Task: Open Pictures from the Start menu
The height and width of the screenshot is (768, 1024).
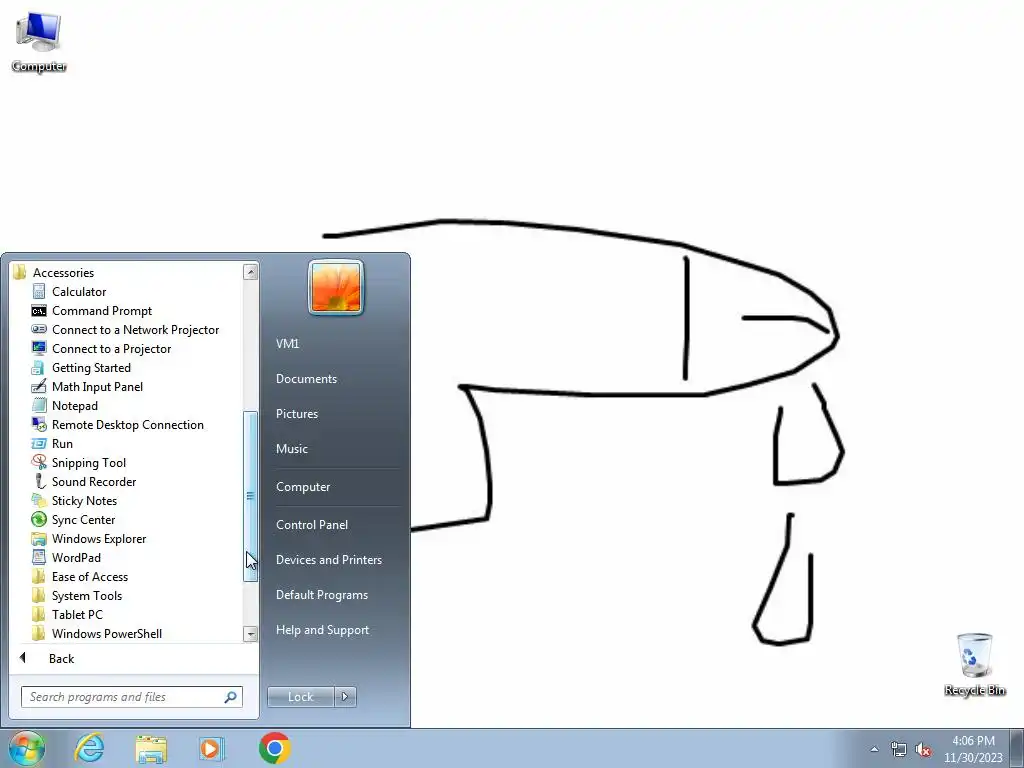Action: (296, 414)
